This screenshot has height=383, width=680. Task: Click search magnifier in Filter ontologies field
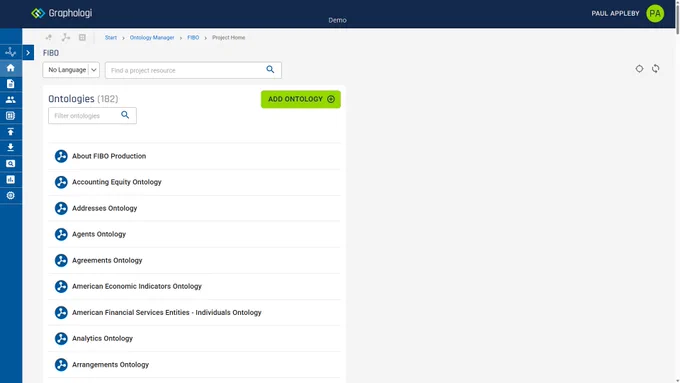click(x=125, y=115)
